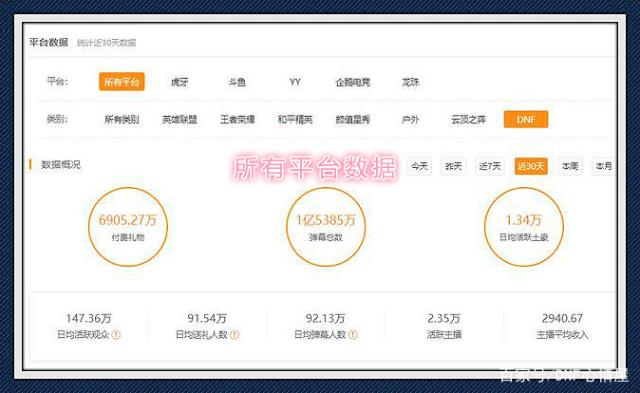Click the 91.54万 value
The height and width of the screenshot is (393, 640).
pyautogui.click(x=207, y=318)
